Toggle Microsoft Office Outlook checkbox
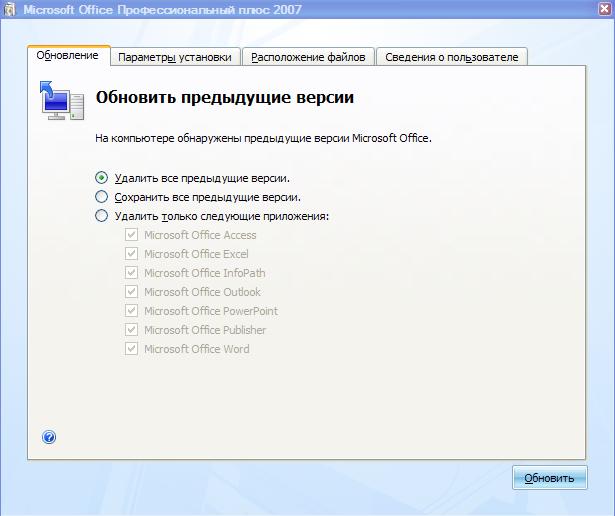The height and width of the screenshot is (516, 615). click(x=131, y=292)
